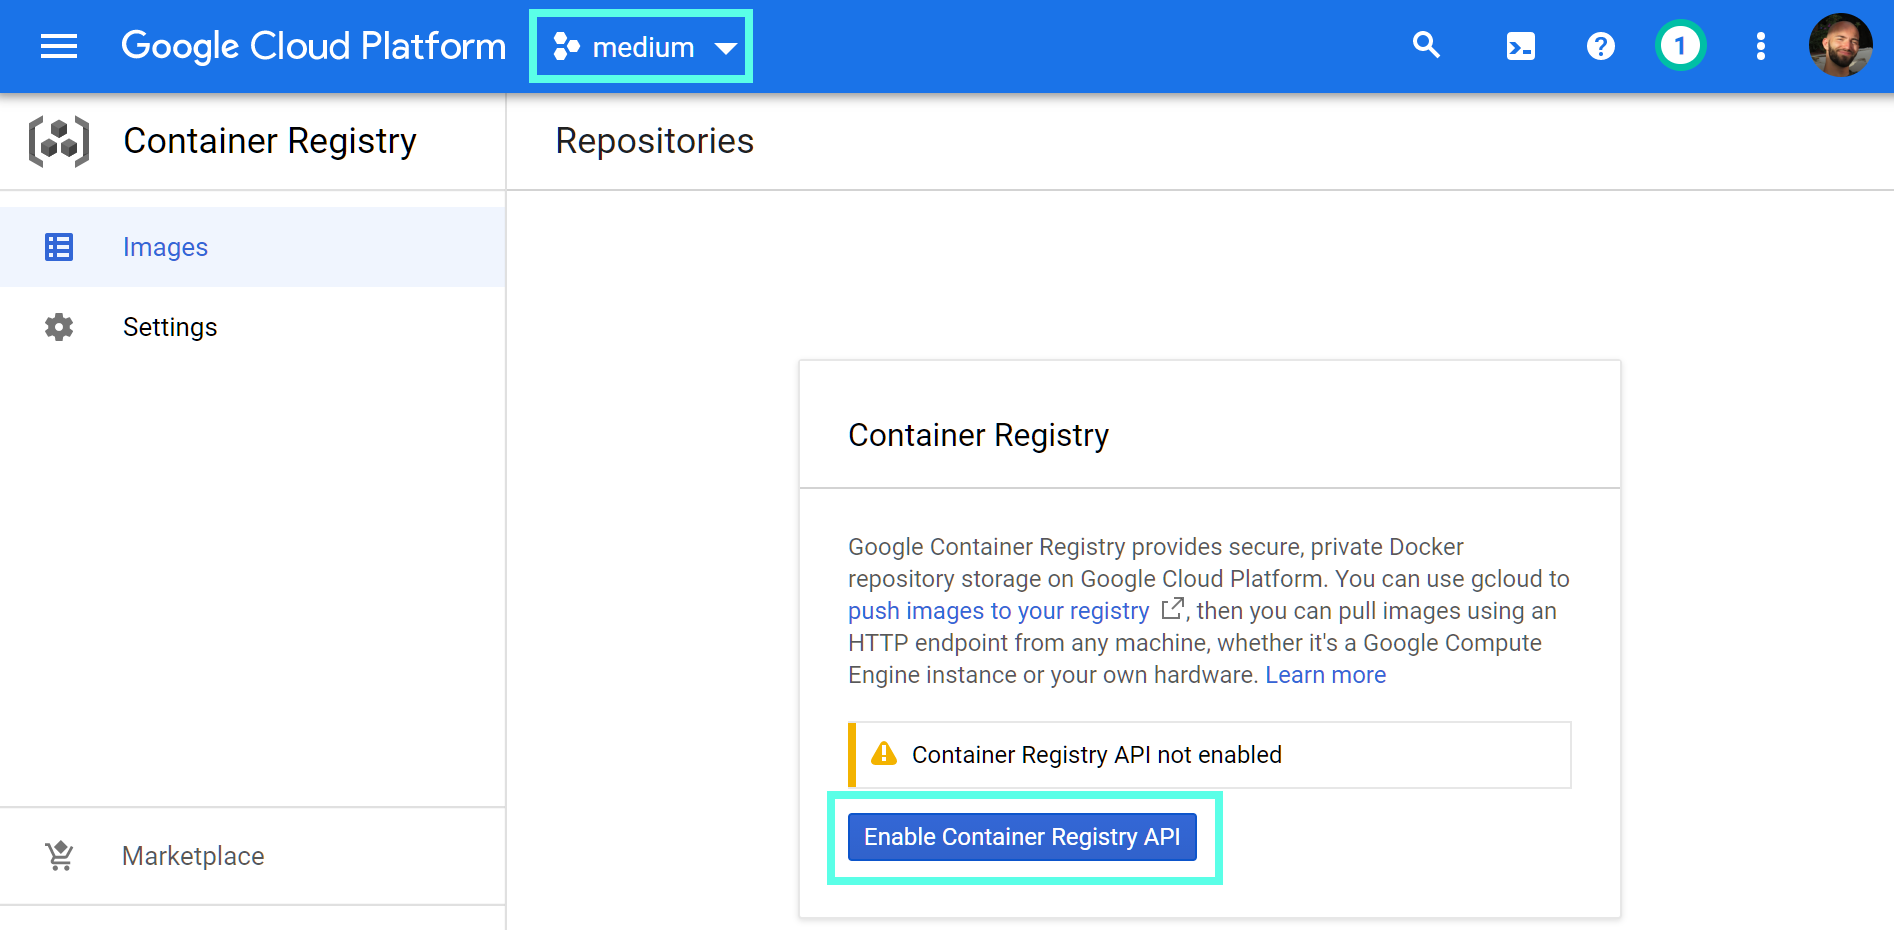Viewport: 1894px width, 930px height.
Task: Open the three-dot more options menu
Action: [1760, 46]
